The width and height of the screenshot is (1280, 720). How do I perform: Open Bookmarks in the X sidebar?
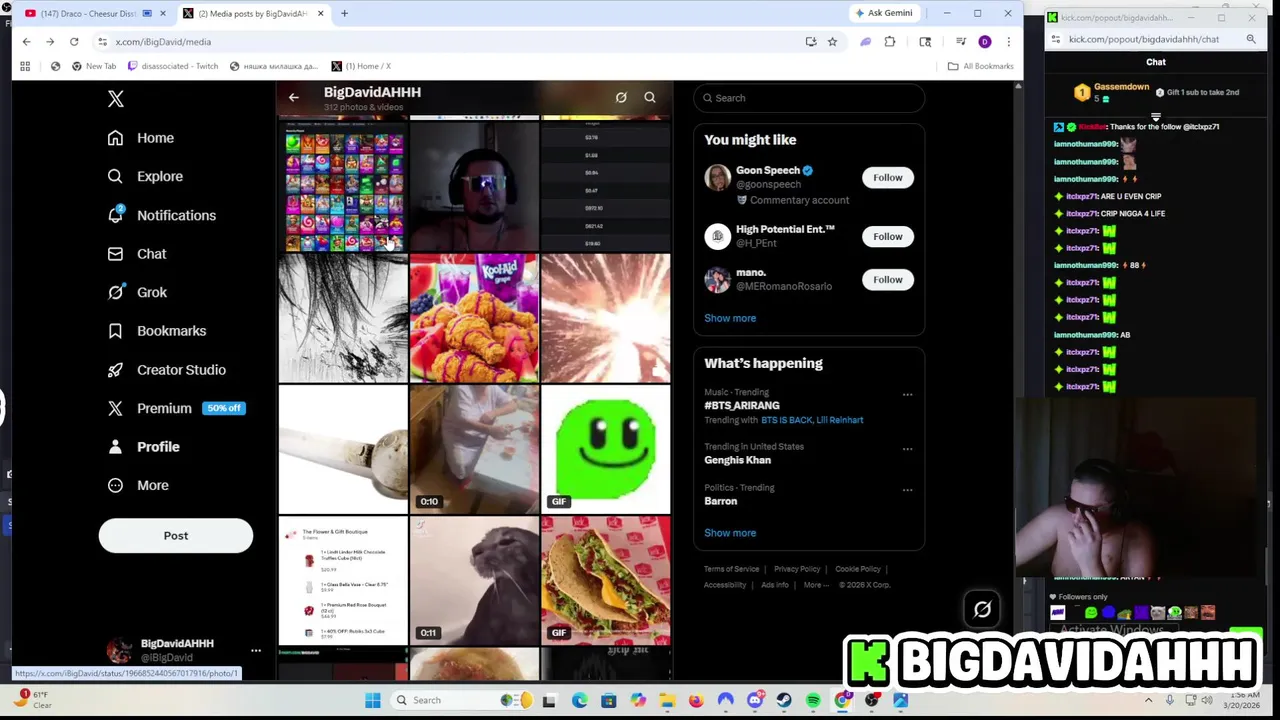[157, 331]
